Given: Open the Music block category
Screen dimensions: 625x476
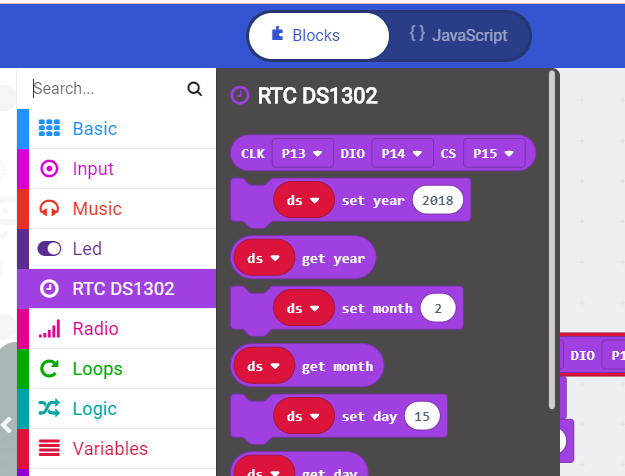Looking at the screenshot, I should point(117,208).
